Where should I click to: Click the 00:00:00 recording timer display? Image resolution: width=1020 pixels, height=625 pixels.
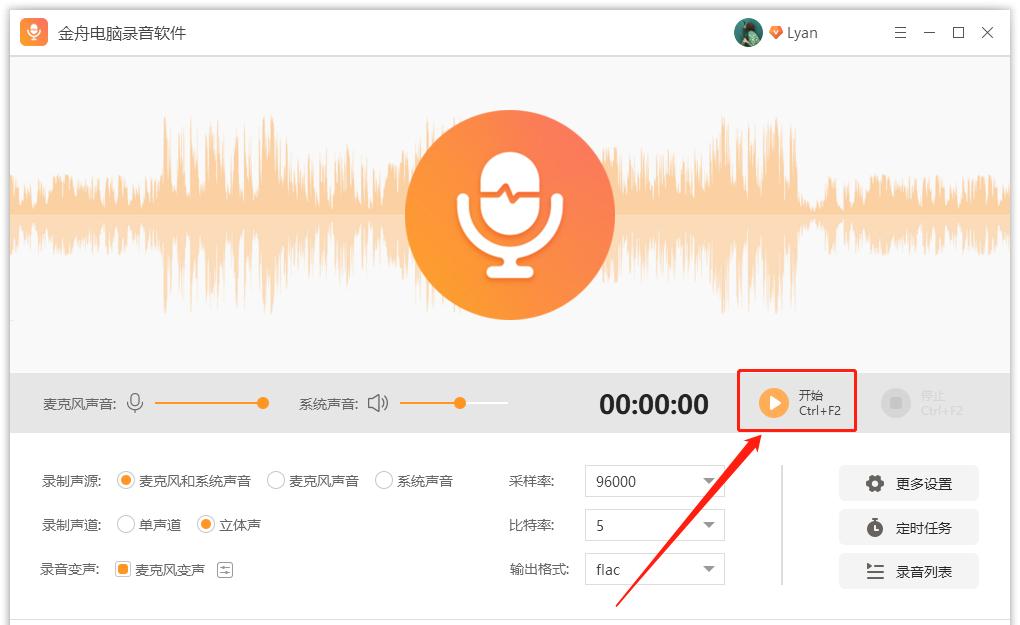pos(654,403)
